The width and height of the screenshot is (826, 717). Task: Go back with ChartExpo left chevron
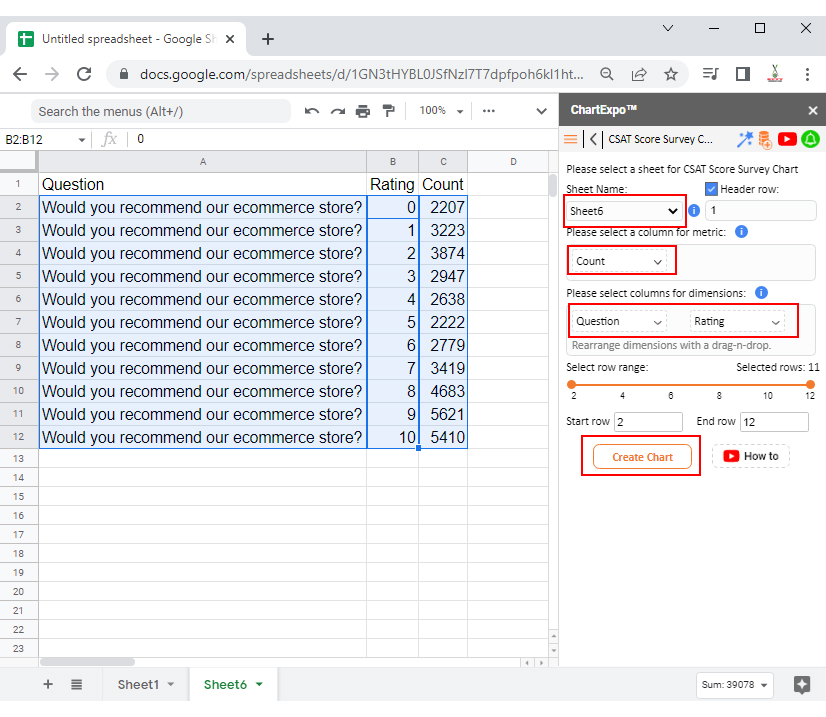(594, 139)
